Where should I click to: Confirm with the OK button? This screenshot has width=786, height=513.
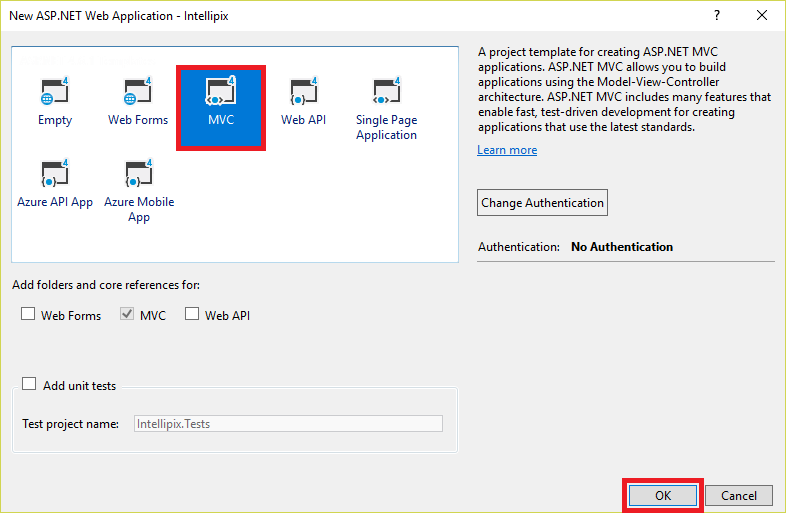(x=663, y=495)
